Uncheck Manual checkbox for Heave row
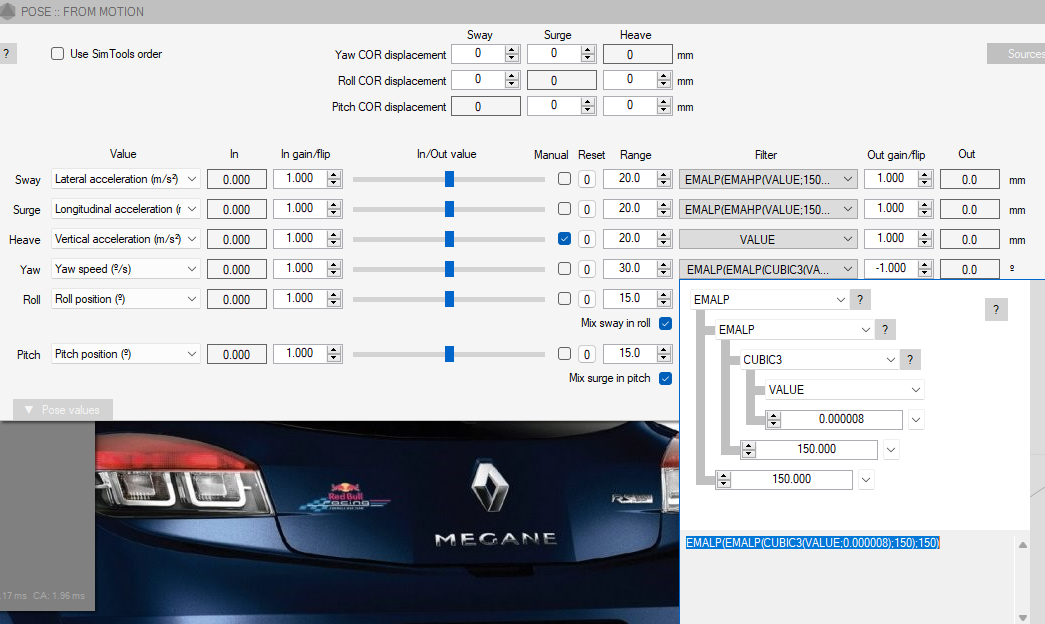 pyautogui.click(x=564, y=239)
